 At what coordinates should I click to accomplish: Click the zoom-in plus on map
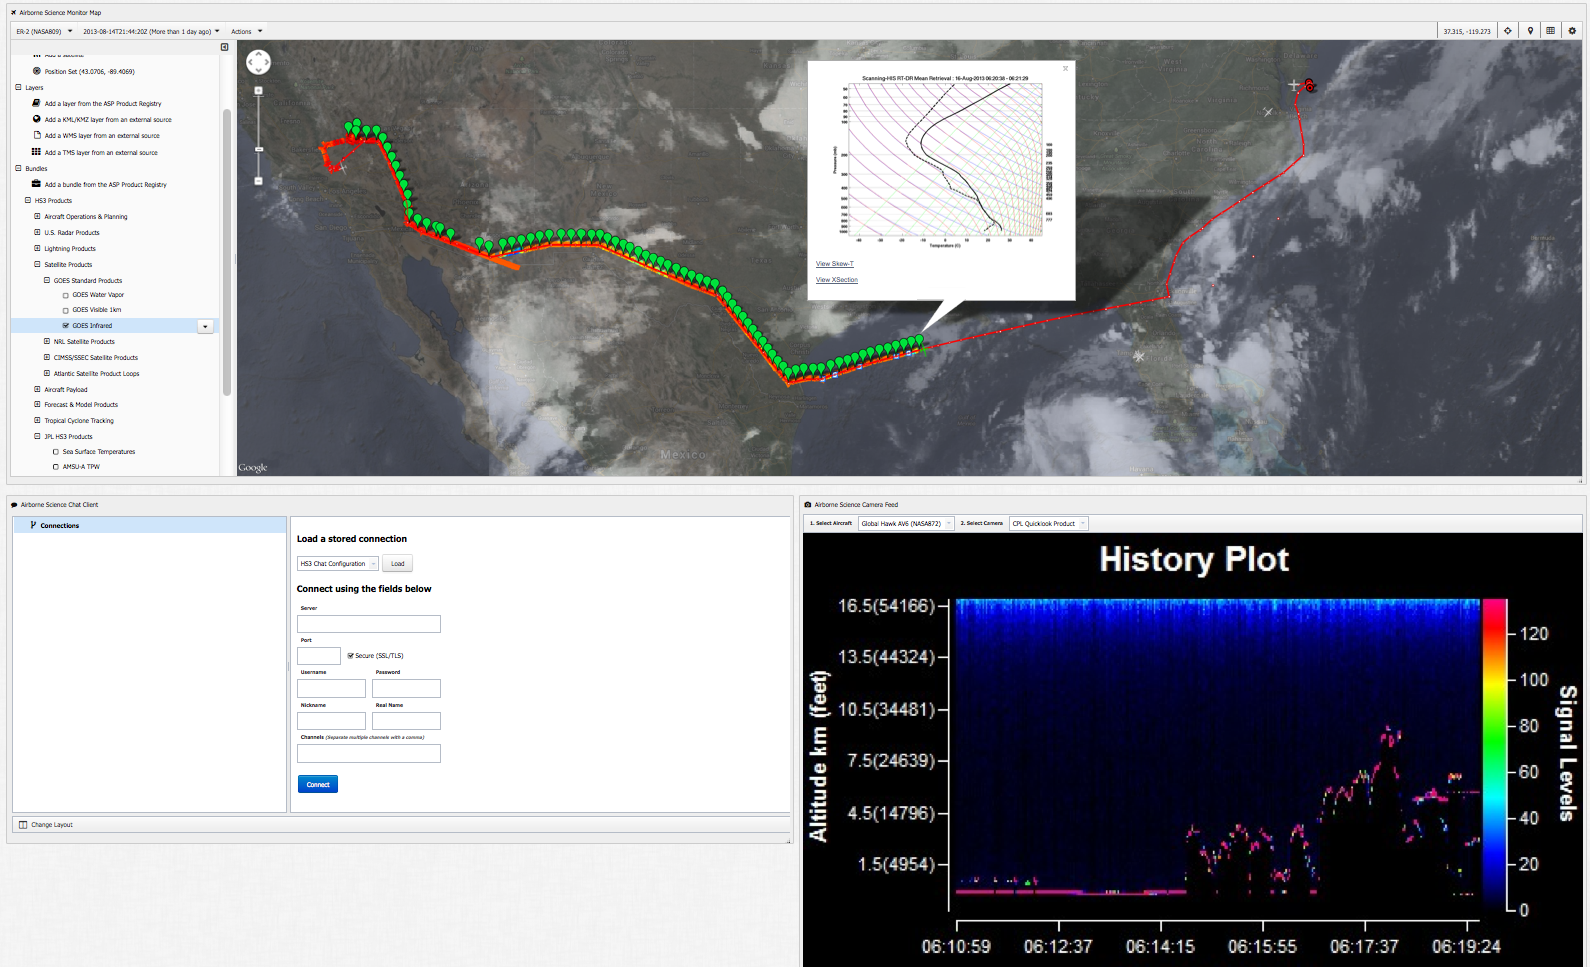coord(258,91)
